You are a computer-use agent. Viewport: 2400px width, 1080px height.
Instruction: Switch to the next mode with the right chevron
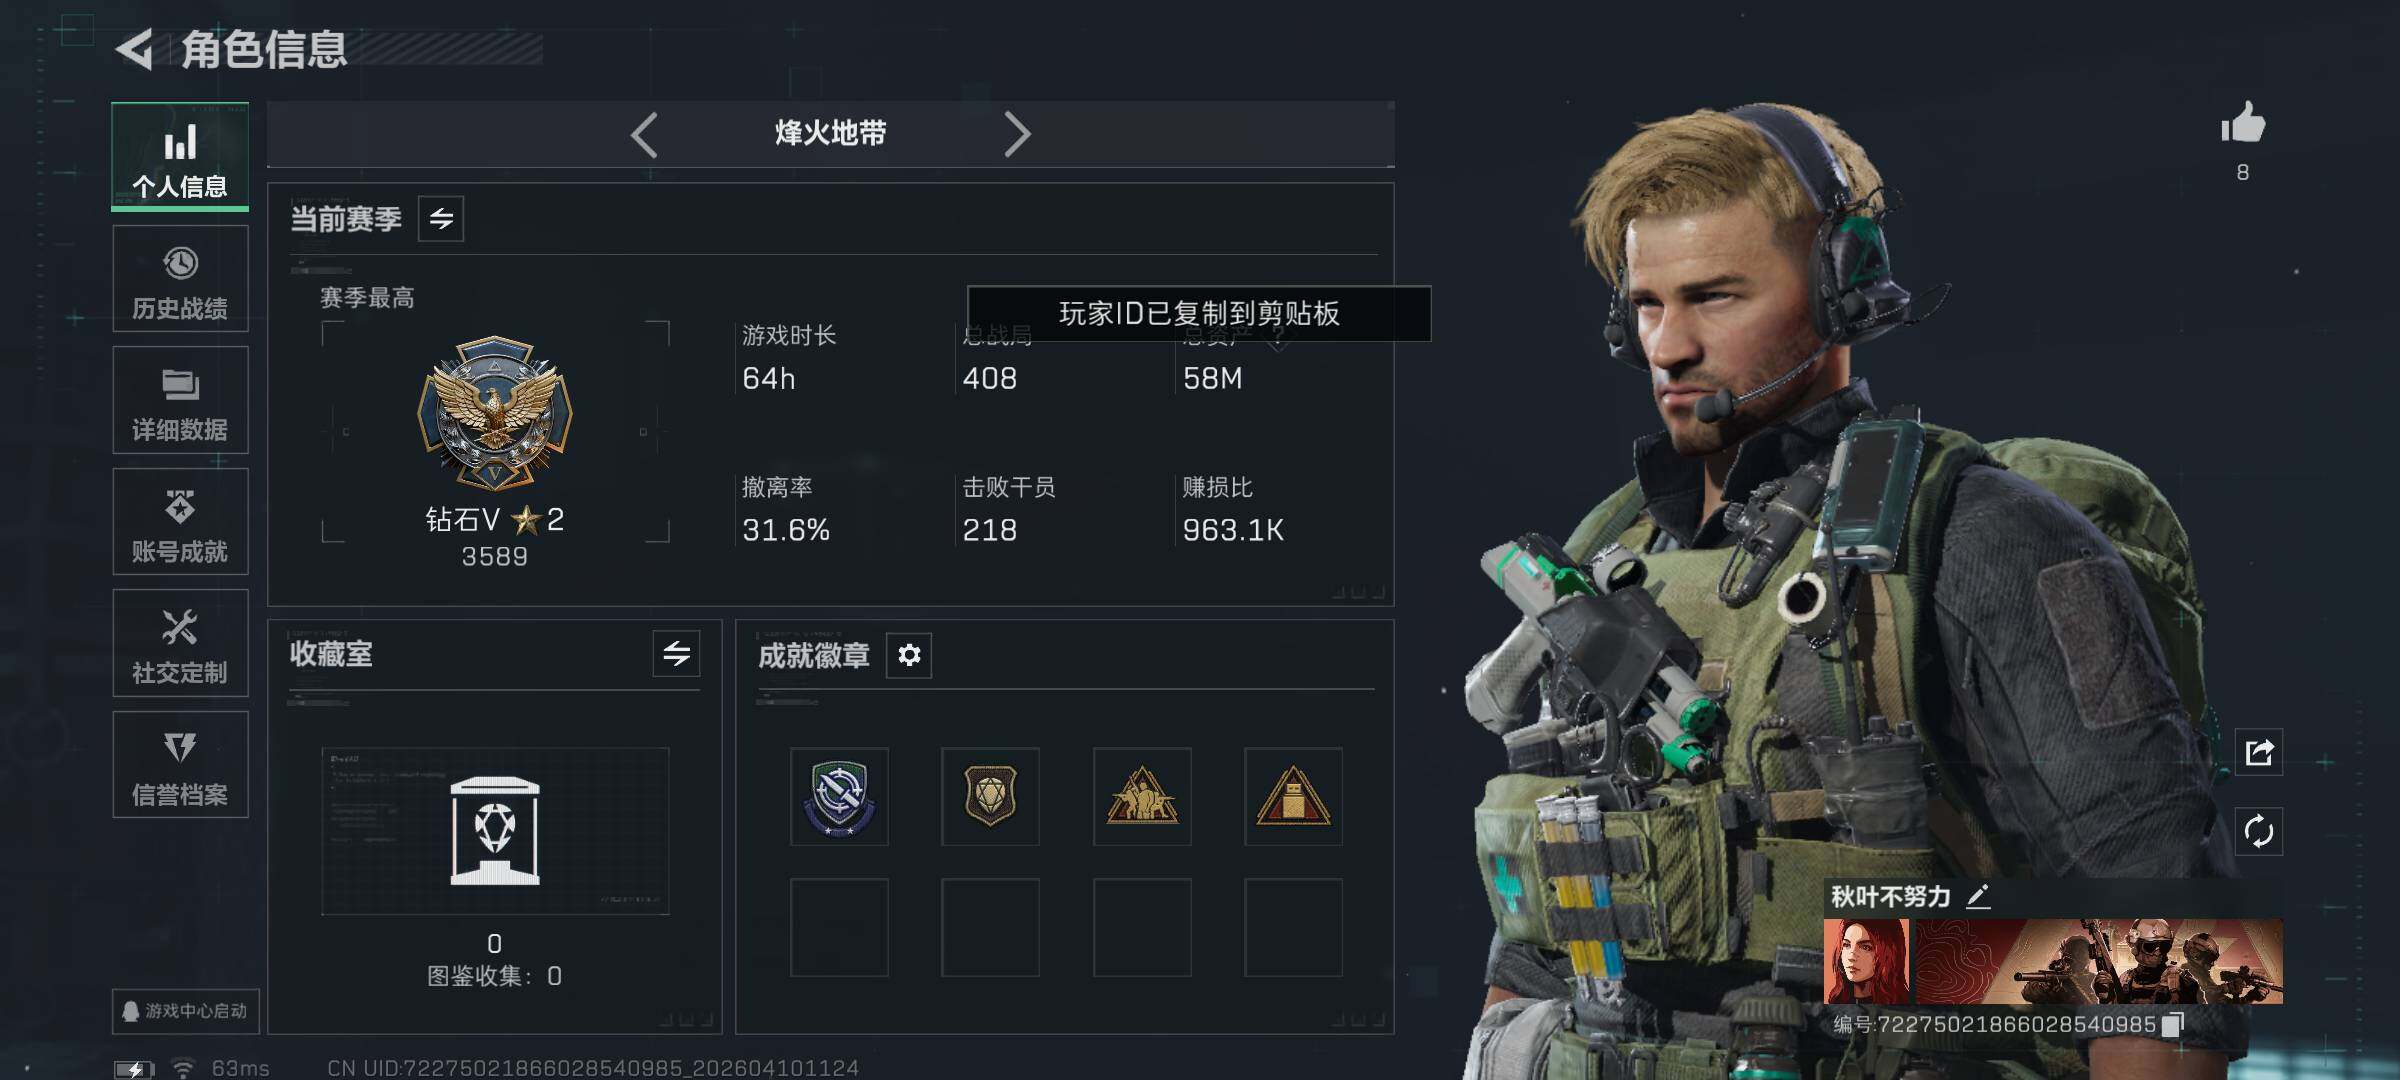click(1017, 134)
